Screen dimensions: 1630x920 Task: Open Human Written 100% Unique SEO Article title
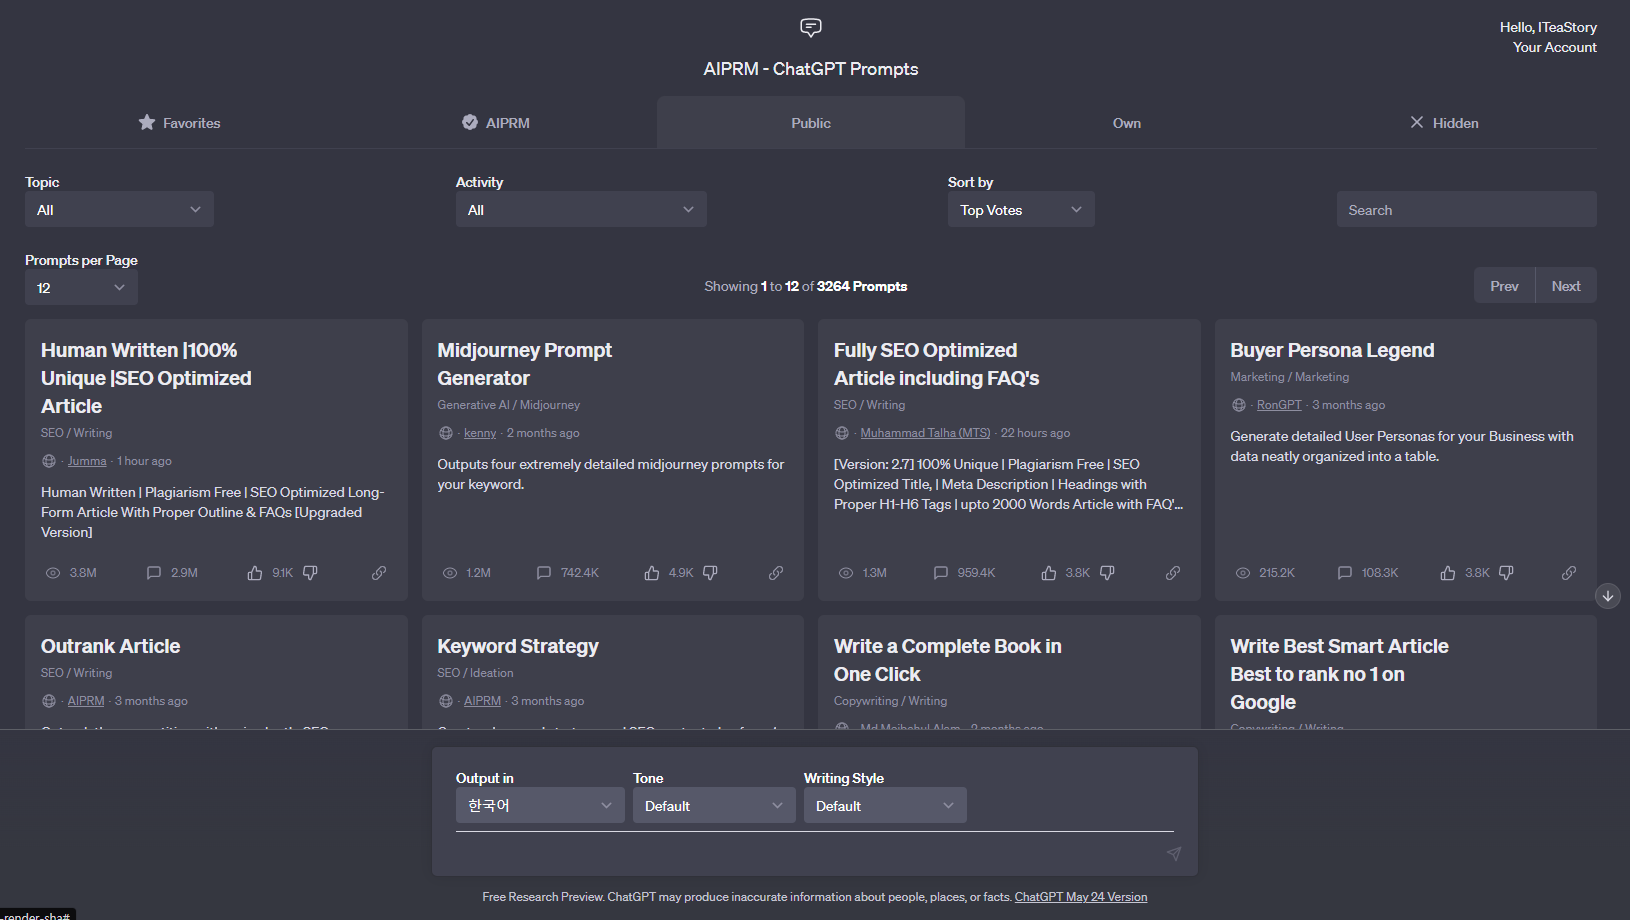[146, 378]
